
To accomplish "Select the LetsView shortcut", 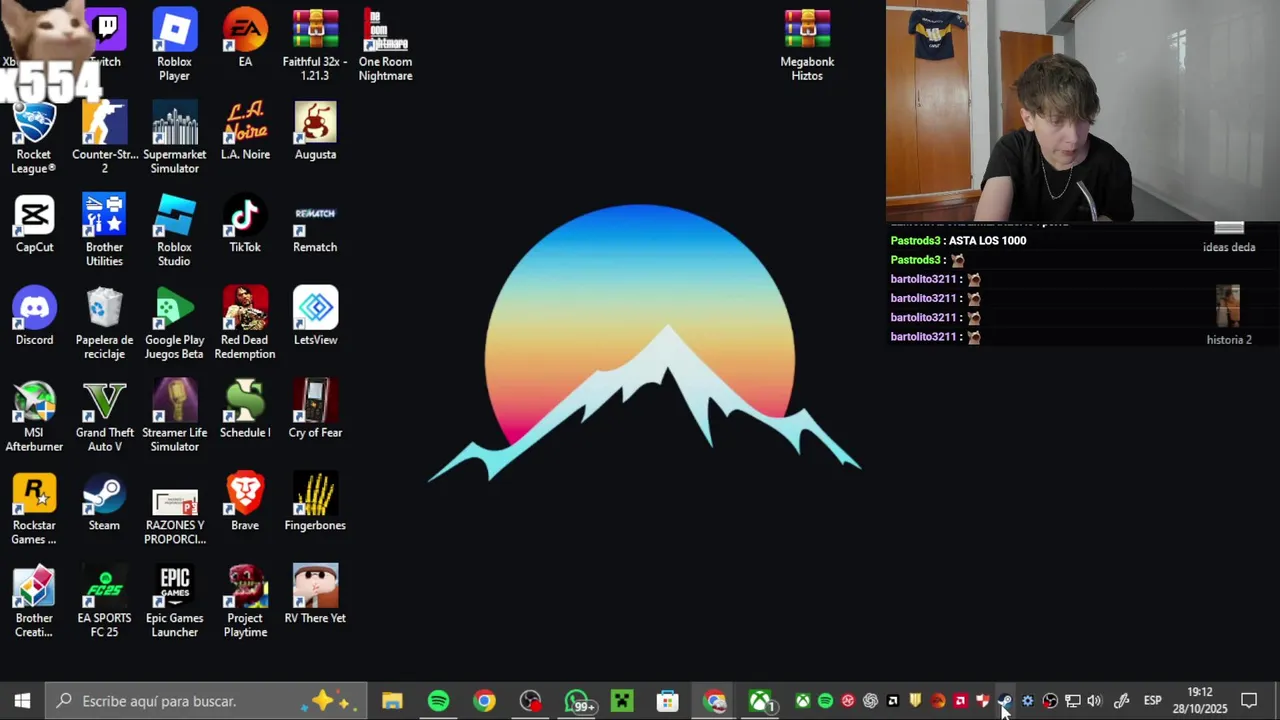I will (x=315, y=317).
